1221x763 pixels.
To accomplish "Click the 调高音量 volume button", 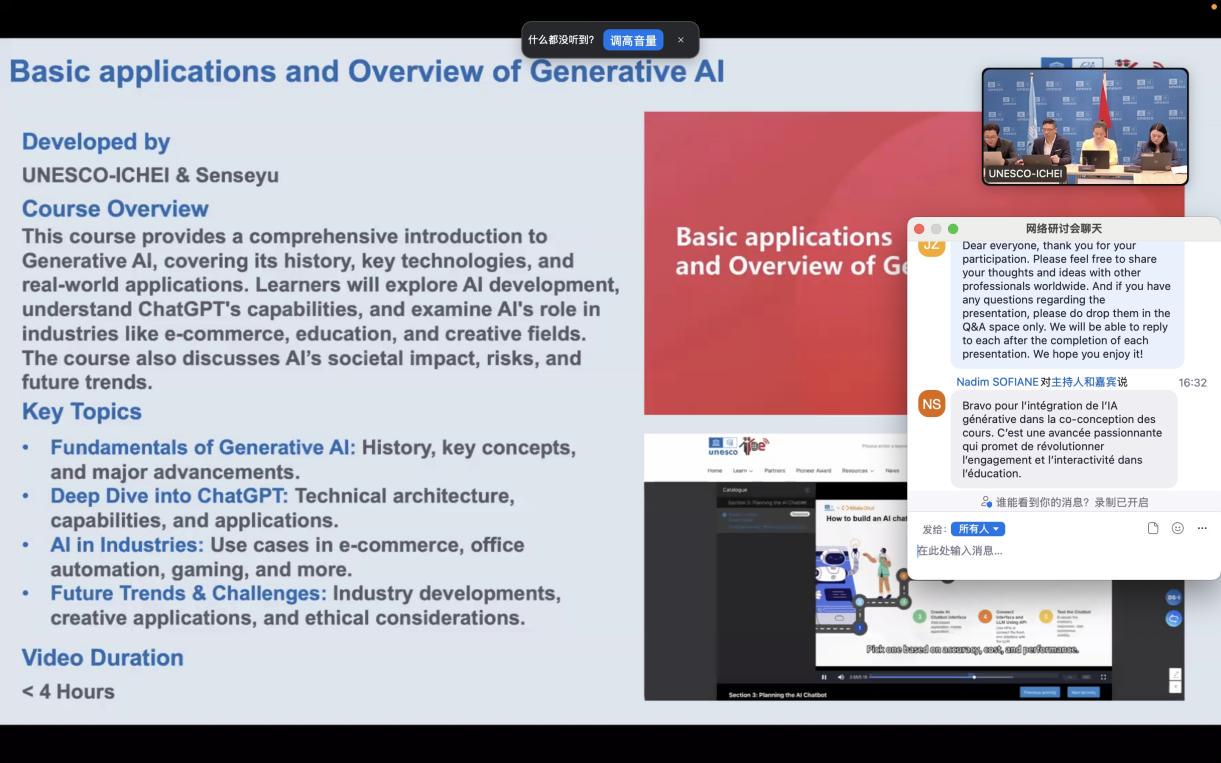I will pyautogui.click(x=633, y=40).
